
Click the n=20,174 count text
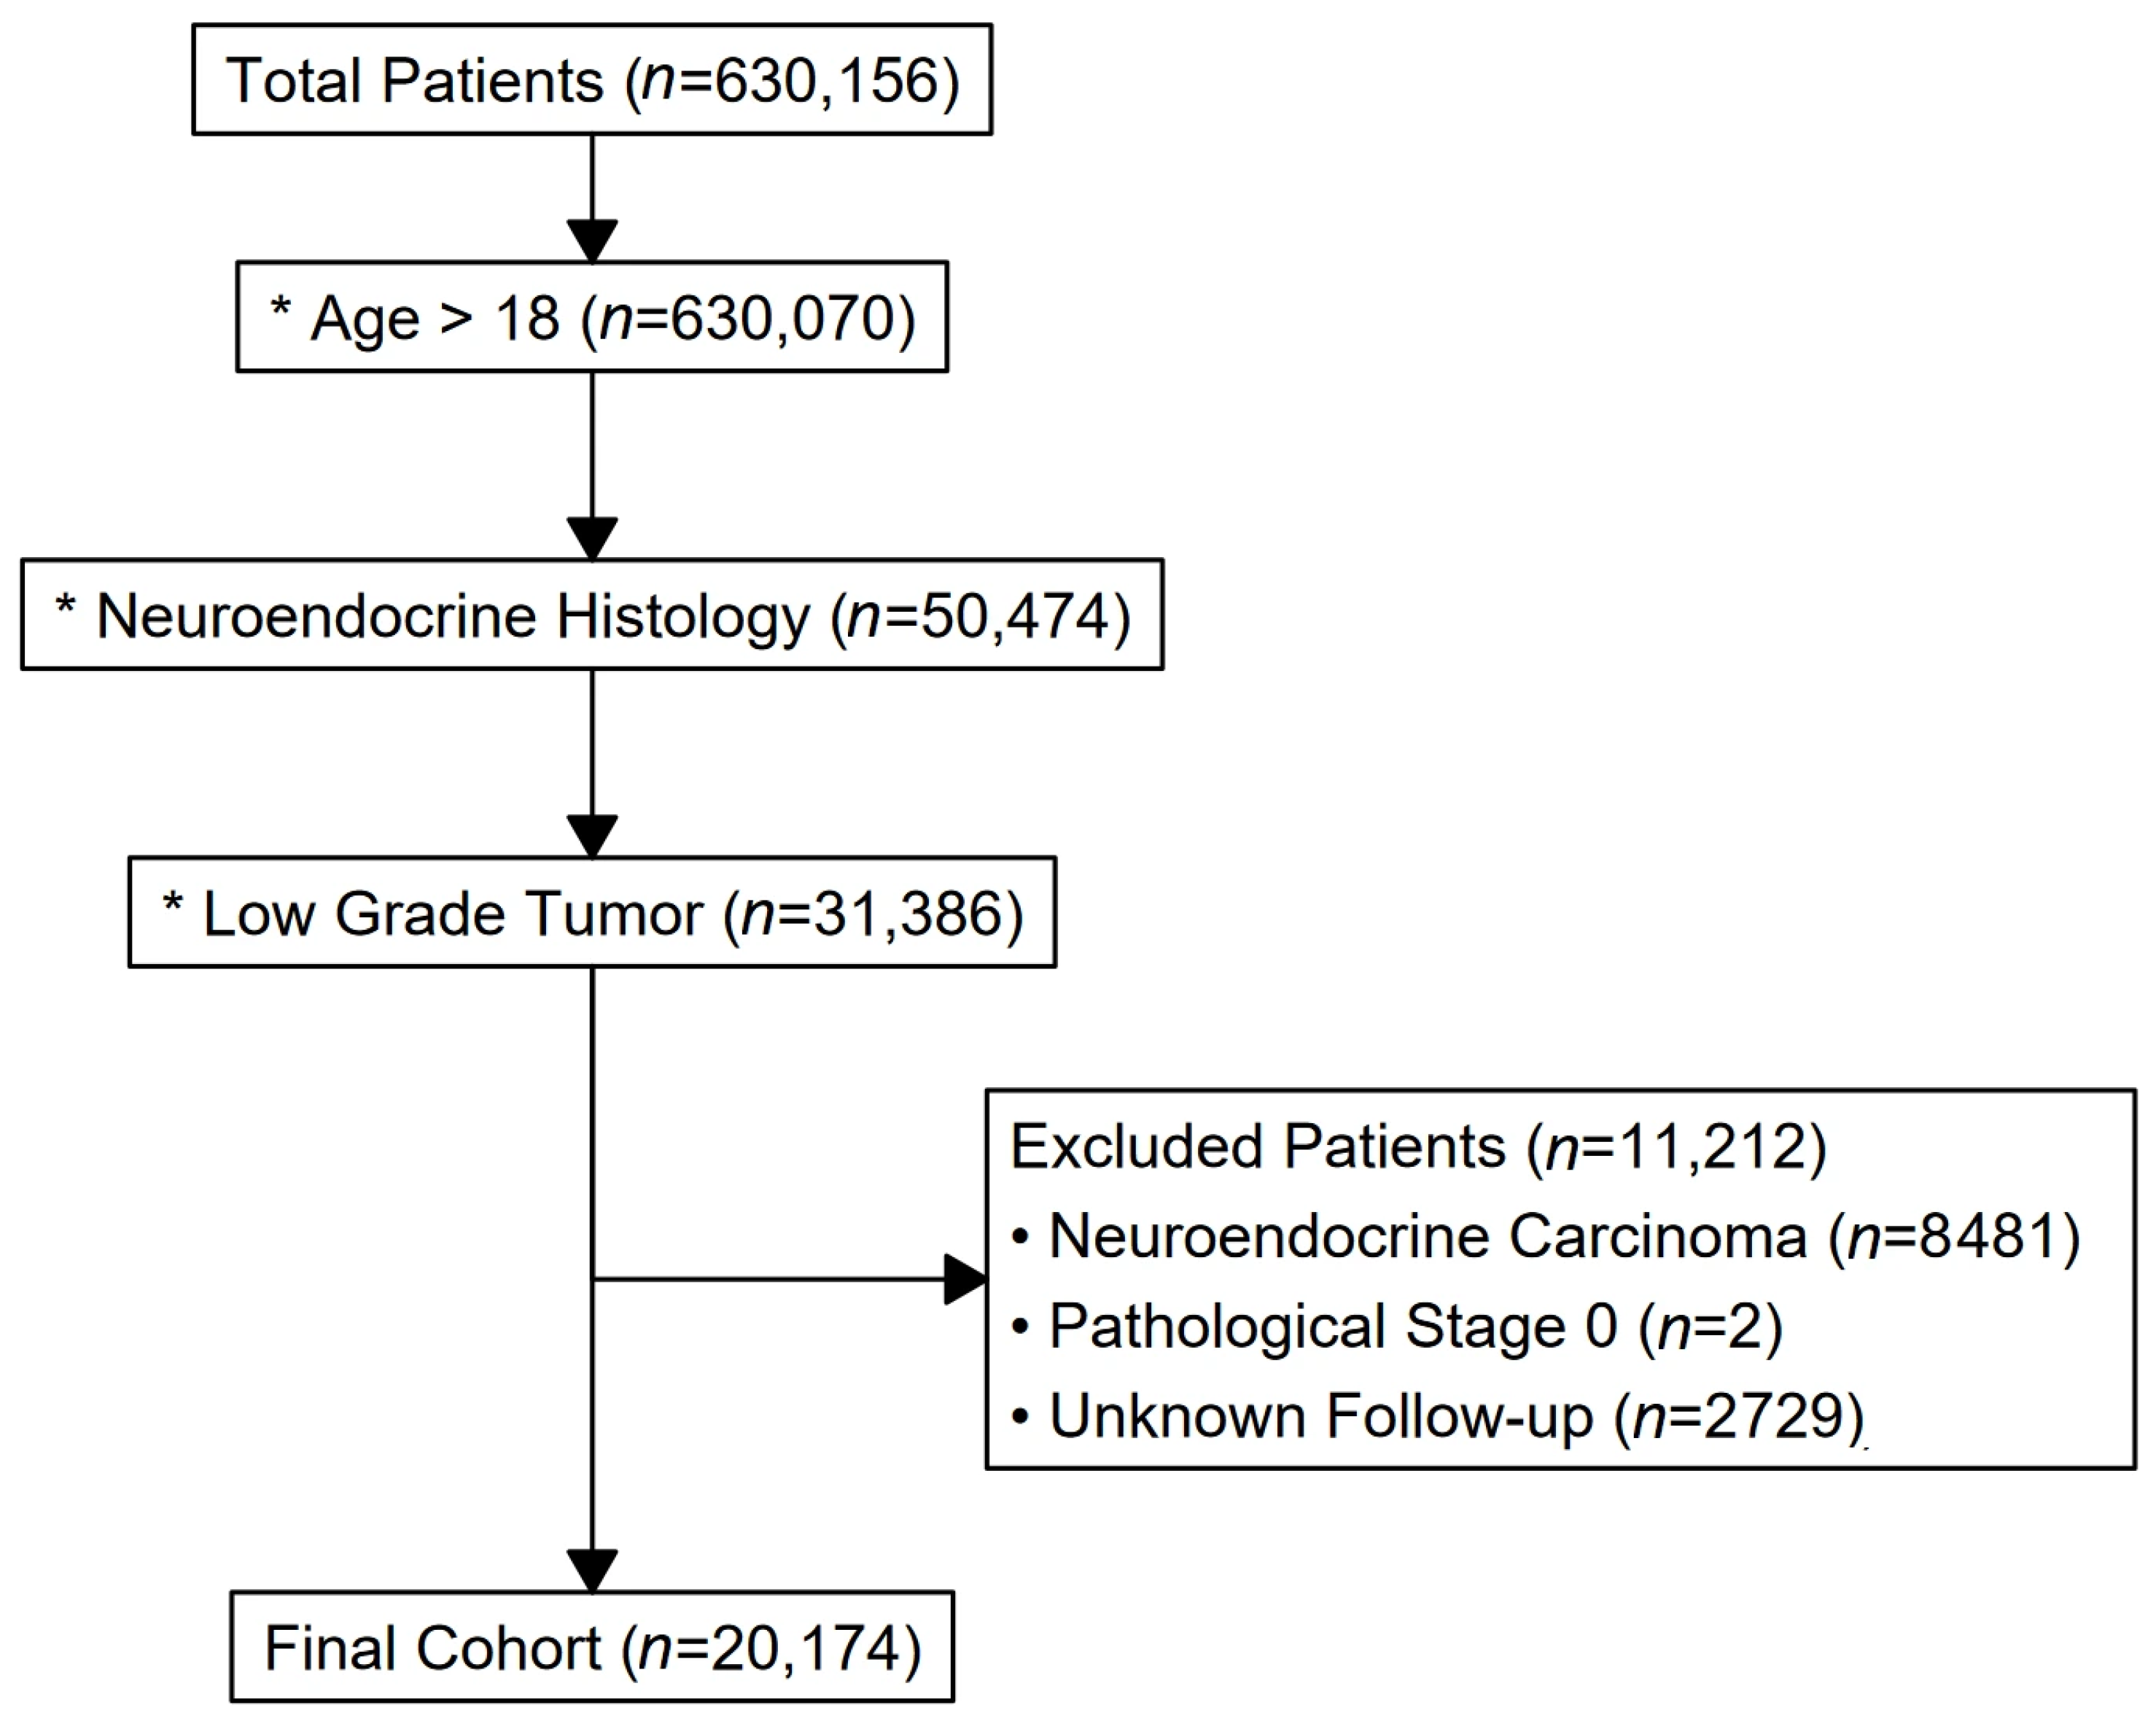pos(769,1648)
